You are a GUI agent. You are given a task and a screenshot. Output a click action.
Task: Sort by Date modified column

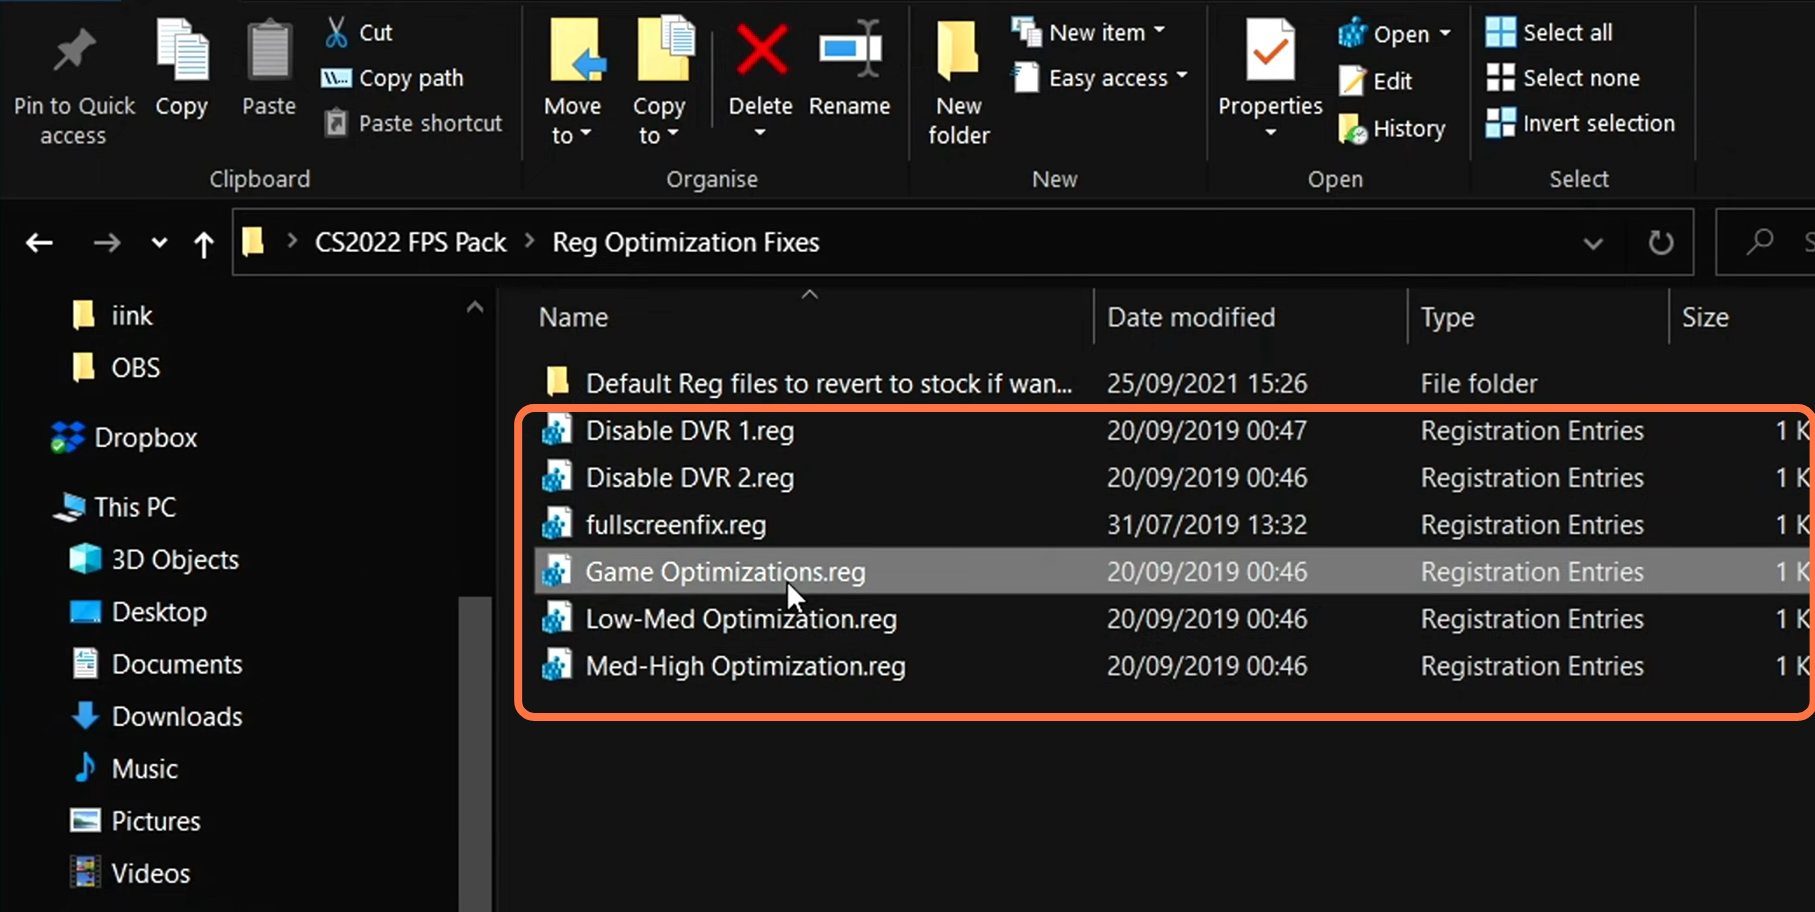tap(1191, 317)
